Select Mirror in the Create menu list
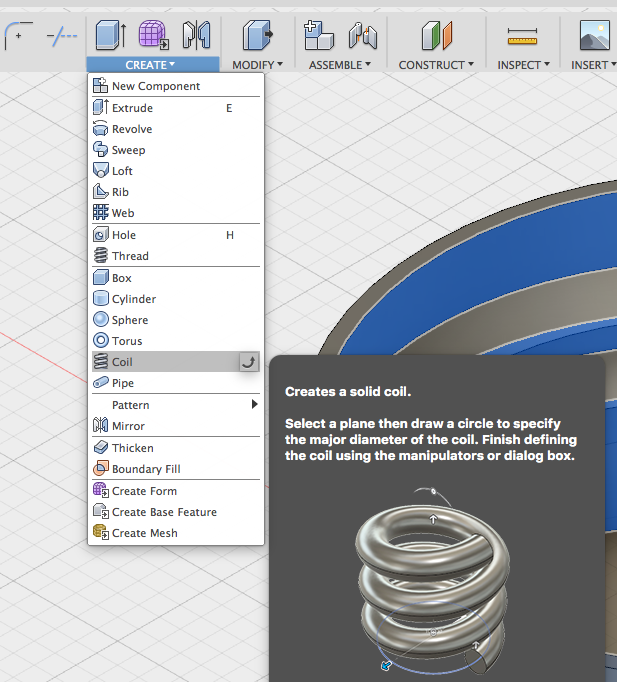This screenshot has width=617, height=682. coord(176,425)
